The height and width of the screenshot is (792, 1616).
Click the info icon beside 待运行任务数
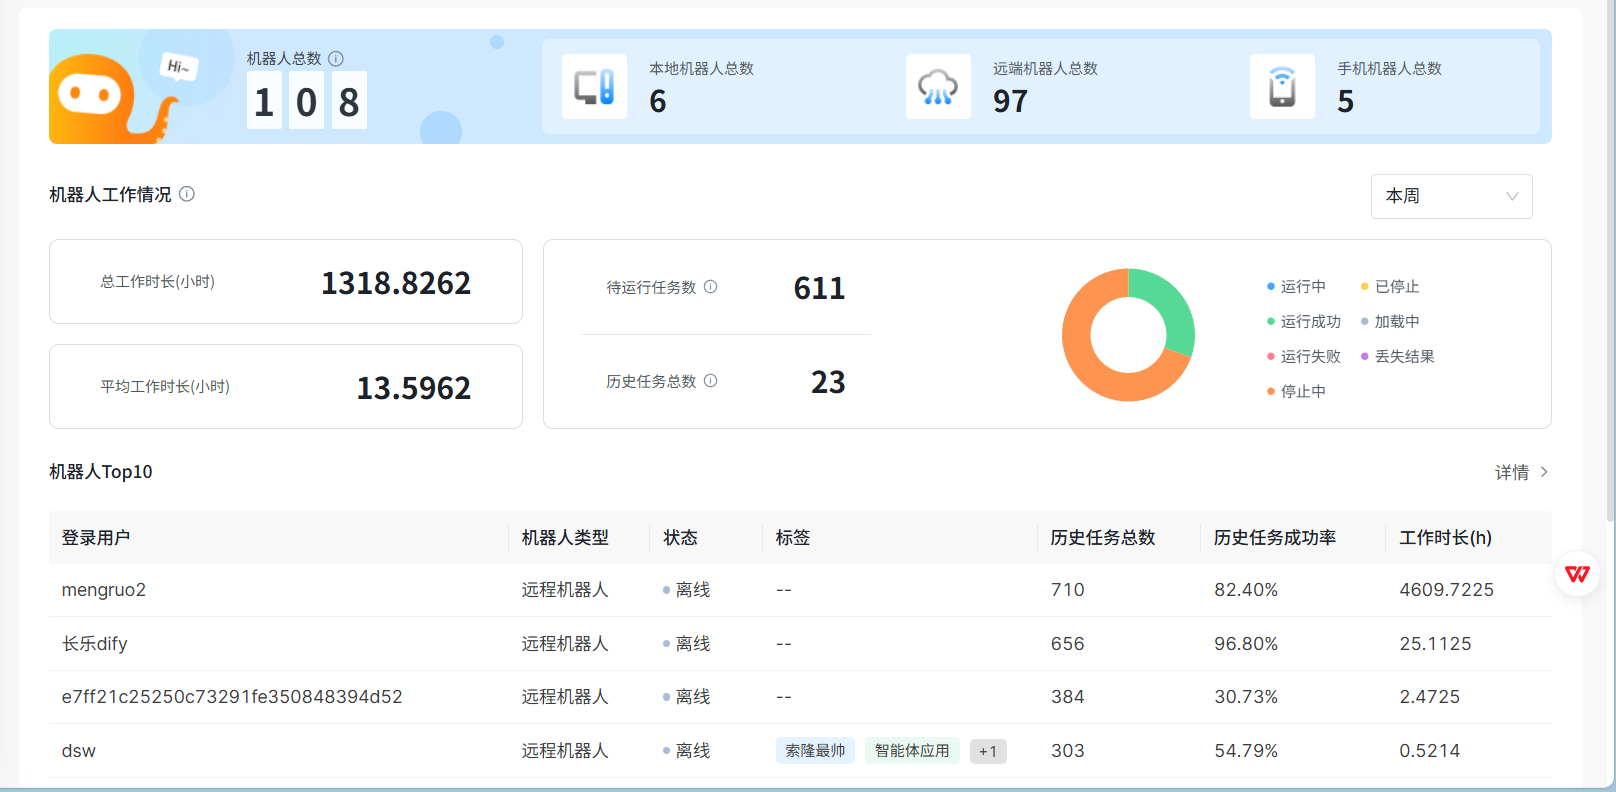coord(711,287)
